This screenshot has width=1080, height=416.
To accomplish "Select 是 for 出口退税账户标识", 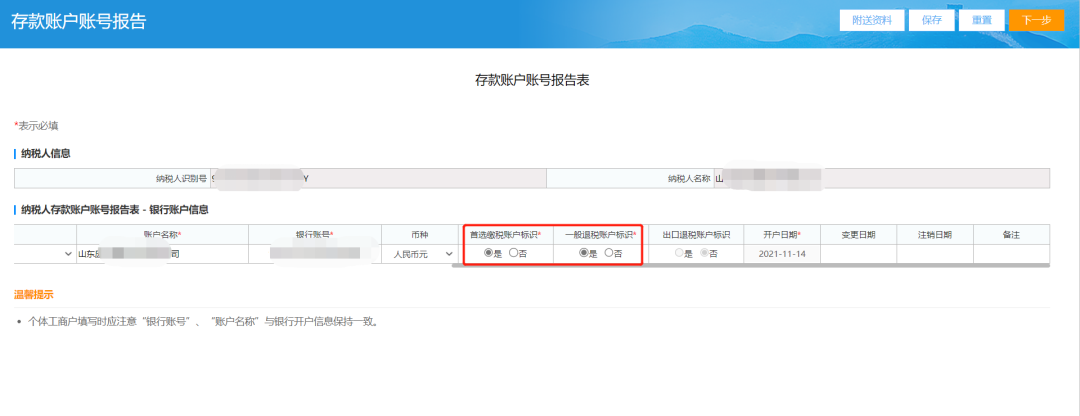I will click(x=679, y=253).
